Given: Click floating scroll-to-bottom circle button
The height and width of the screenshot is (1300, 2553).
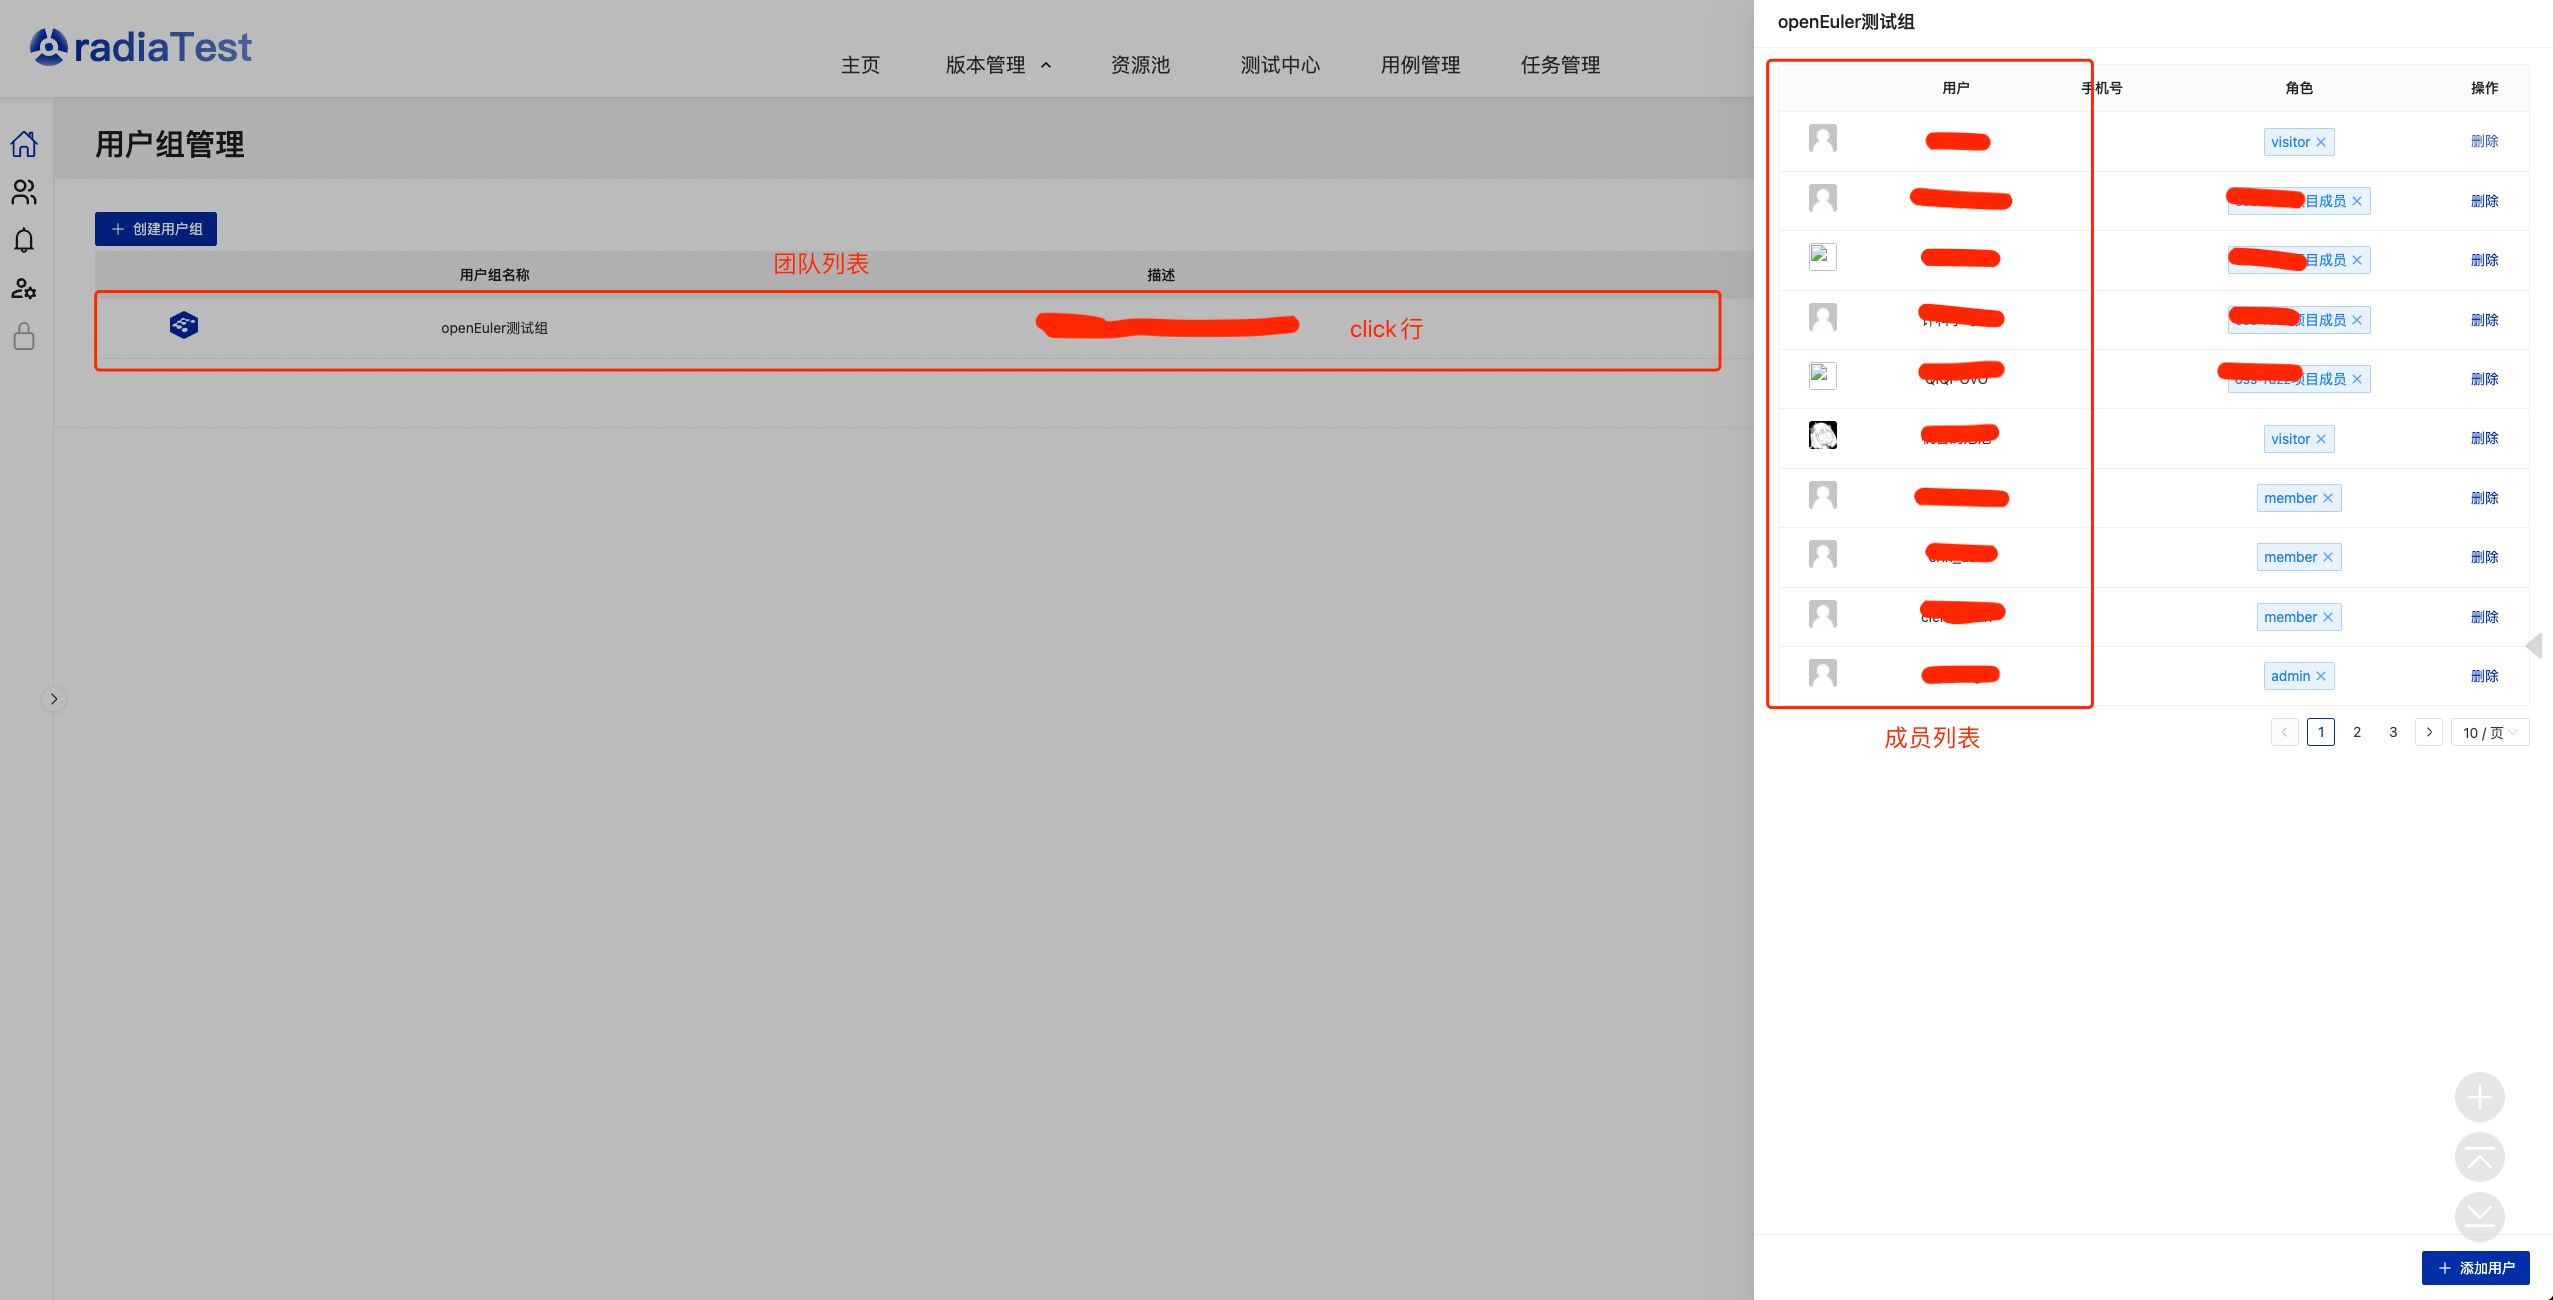Looking at the screenshot, I should pos(2479,1216).
